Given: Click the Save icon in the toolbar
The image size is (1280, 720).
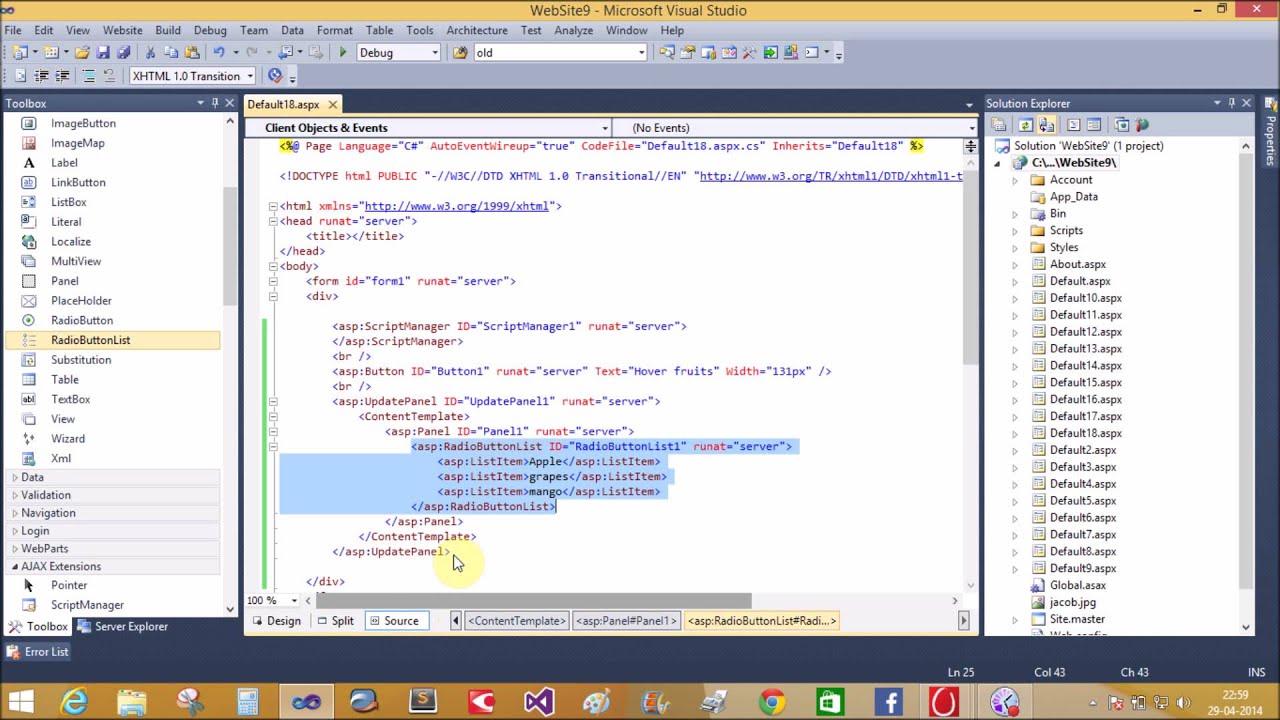Looking at the screenshot, I should [x=103, y=52].
